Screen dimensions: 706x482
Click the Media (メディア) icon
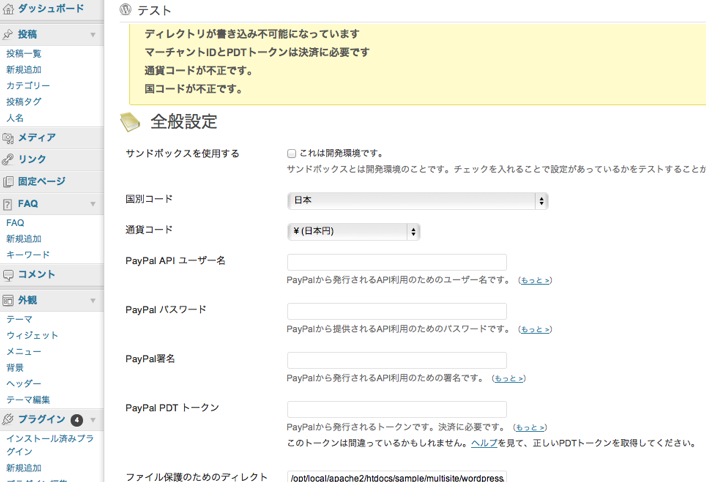(x=9, y=138)
